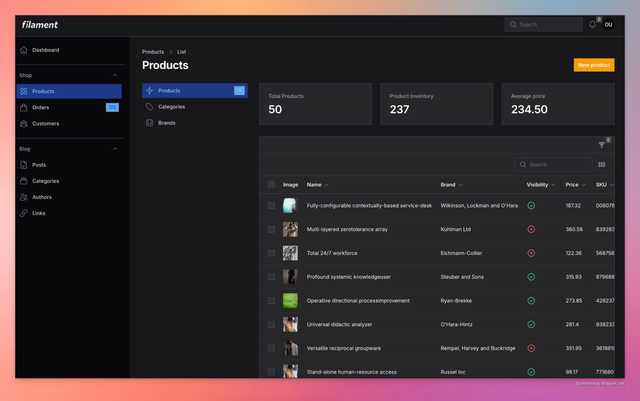640x401 pixels.
Task: Click the global search field in top bar
Action: [543, 25]
